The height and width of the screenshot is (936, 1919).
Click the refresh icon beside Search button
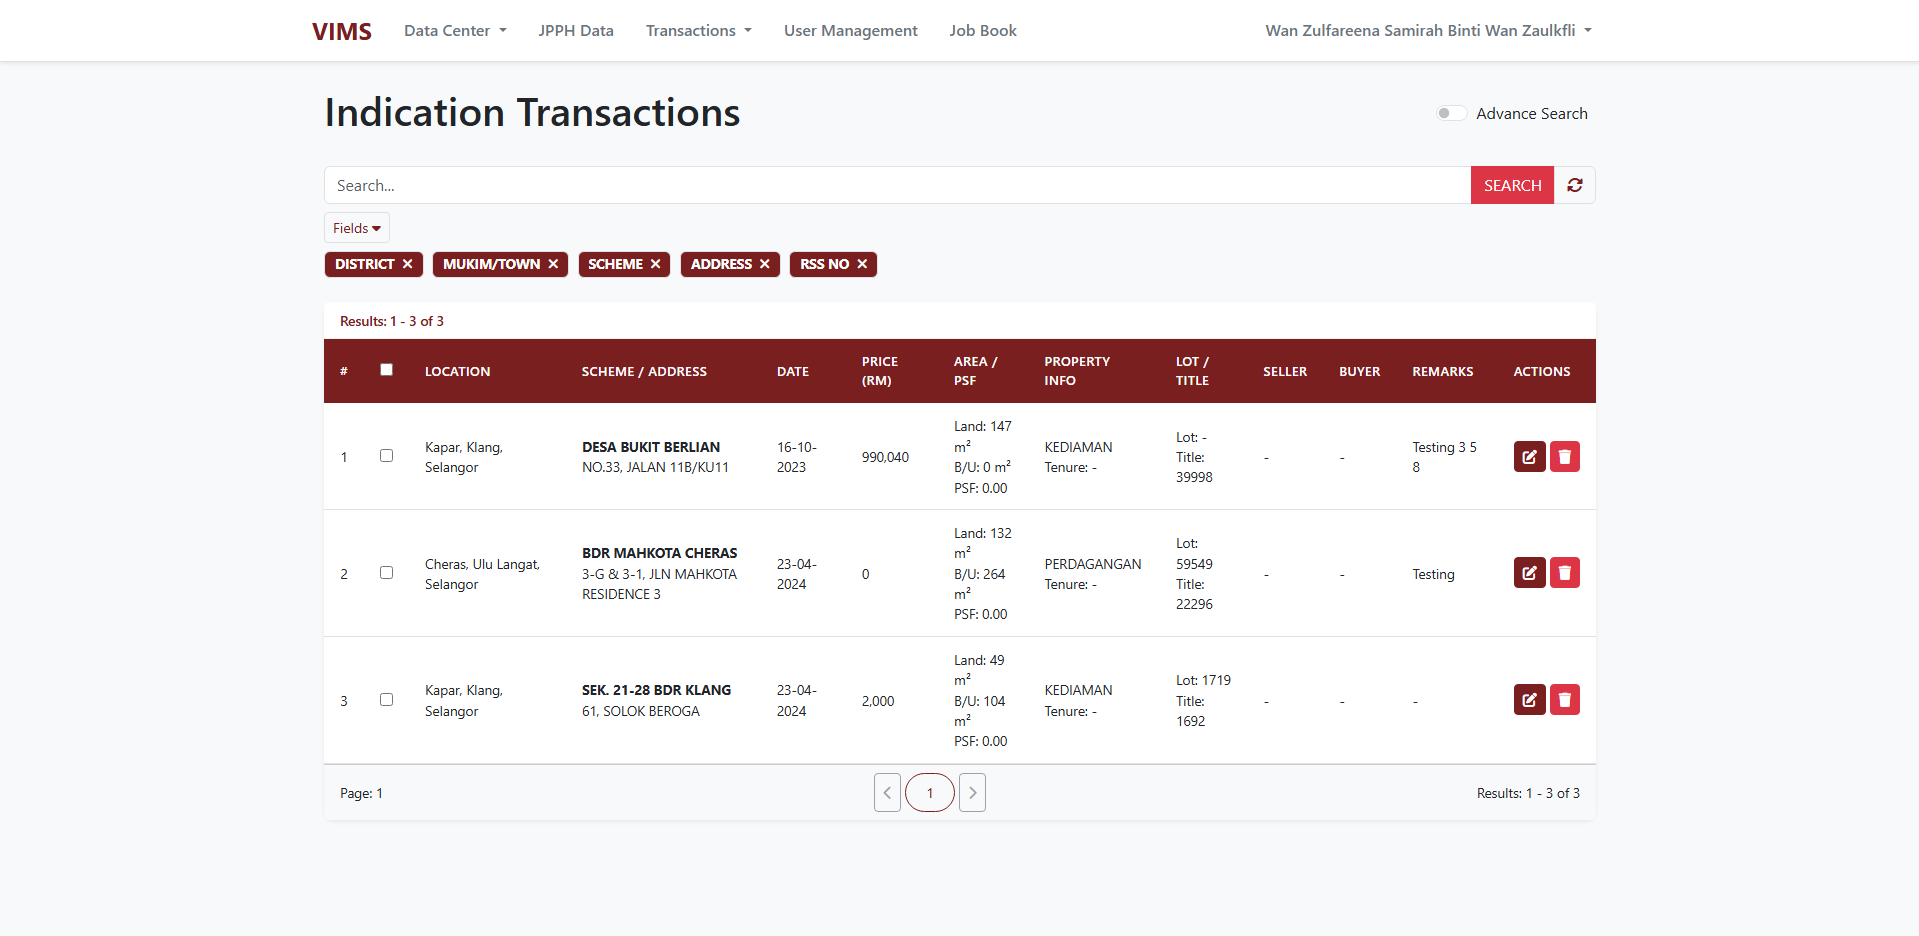click(x=1574, y=185)
